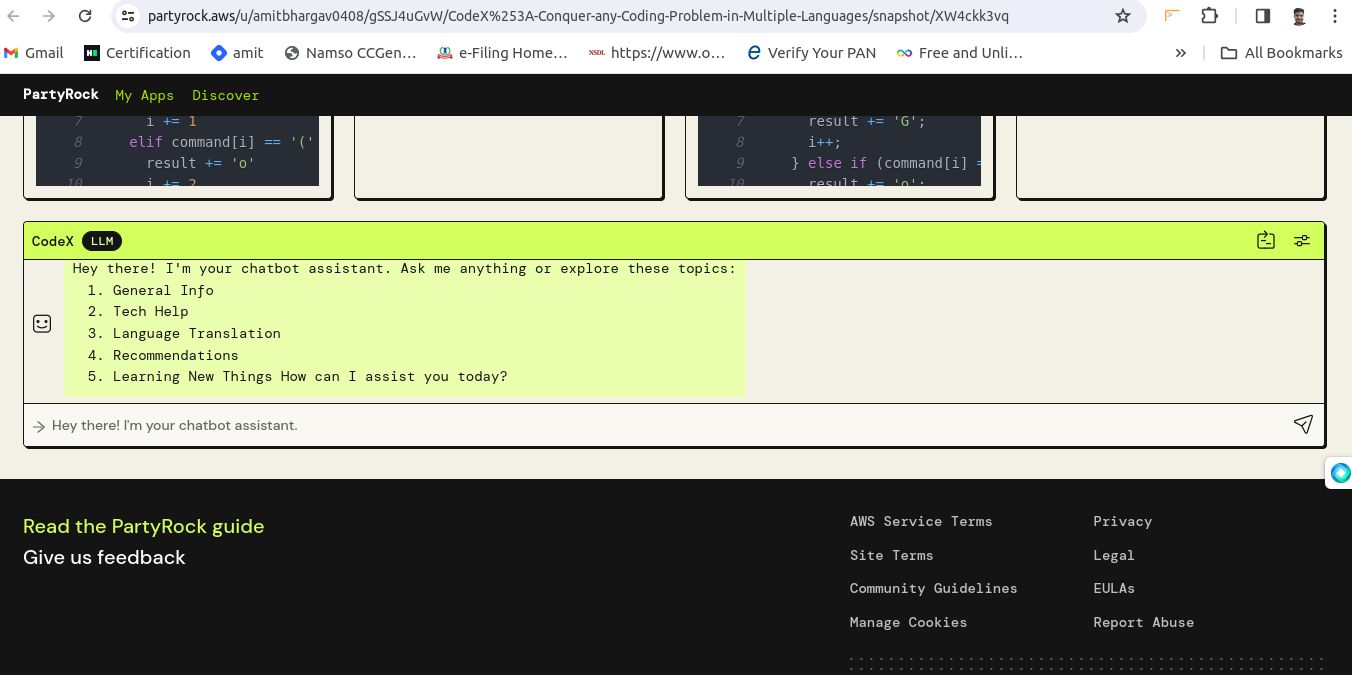Click the chatbot smiley avatar icon
Screen dimensions: 1352x675
[x=42, y=323]
